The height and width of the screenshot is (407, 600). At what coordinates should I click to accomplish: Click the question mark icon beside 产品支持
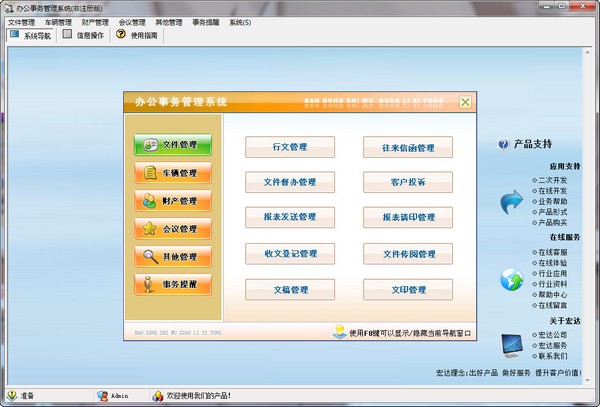pos(504,144)
